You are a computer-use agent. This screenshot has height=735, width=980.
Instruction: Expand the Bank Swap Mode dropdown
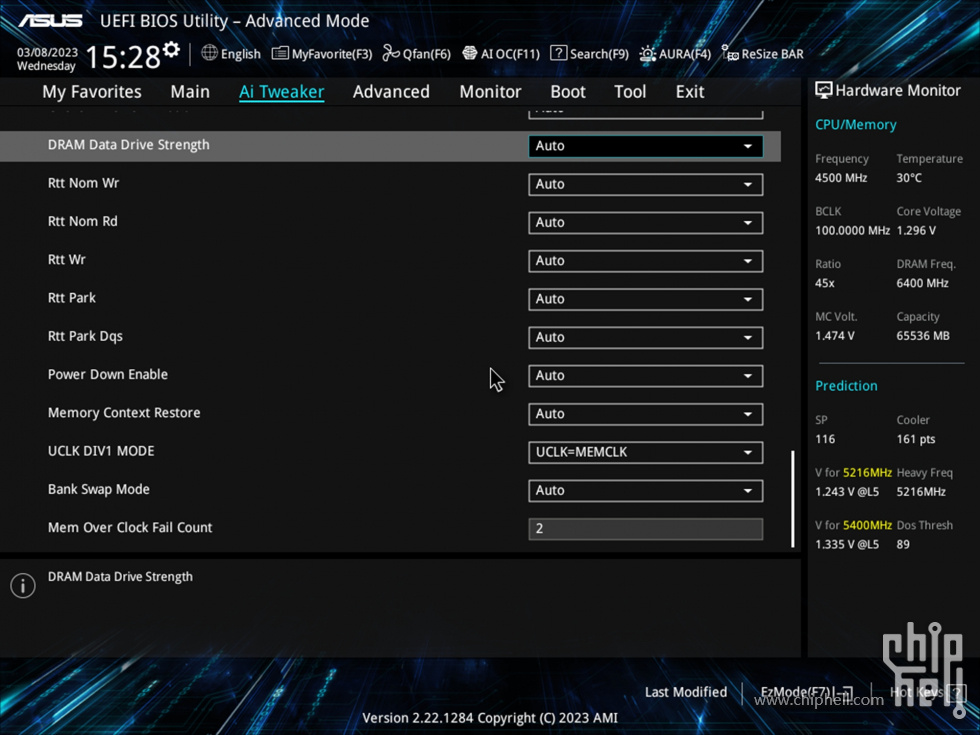(646, 491)
